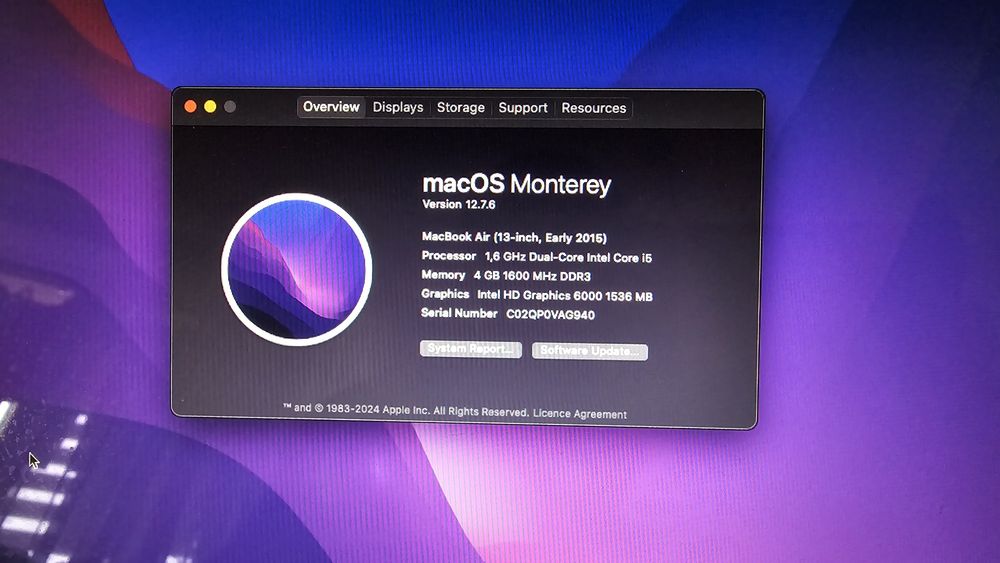Screen dimensions: 1000x563
Task: Close the About This Mac window
Action: [x=190, y=106]
